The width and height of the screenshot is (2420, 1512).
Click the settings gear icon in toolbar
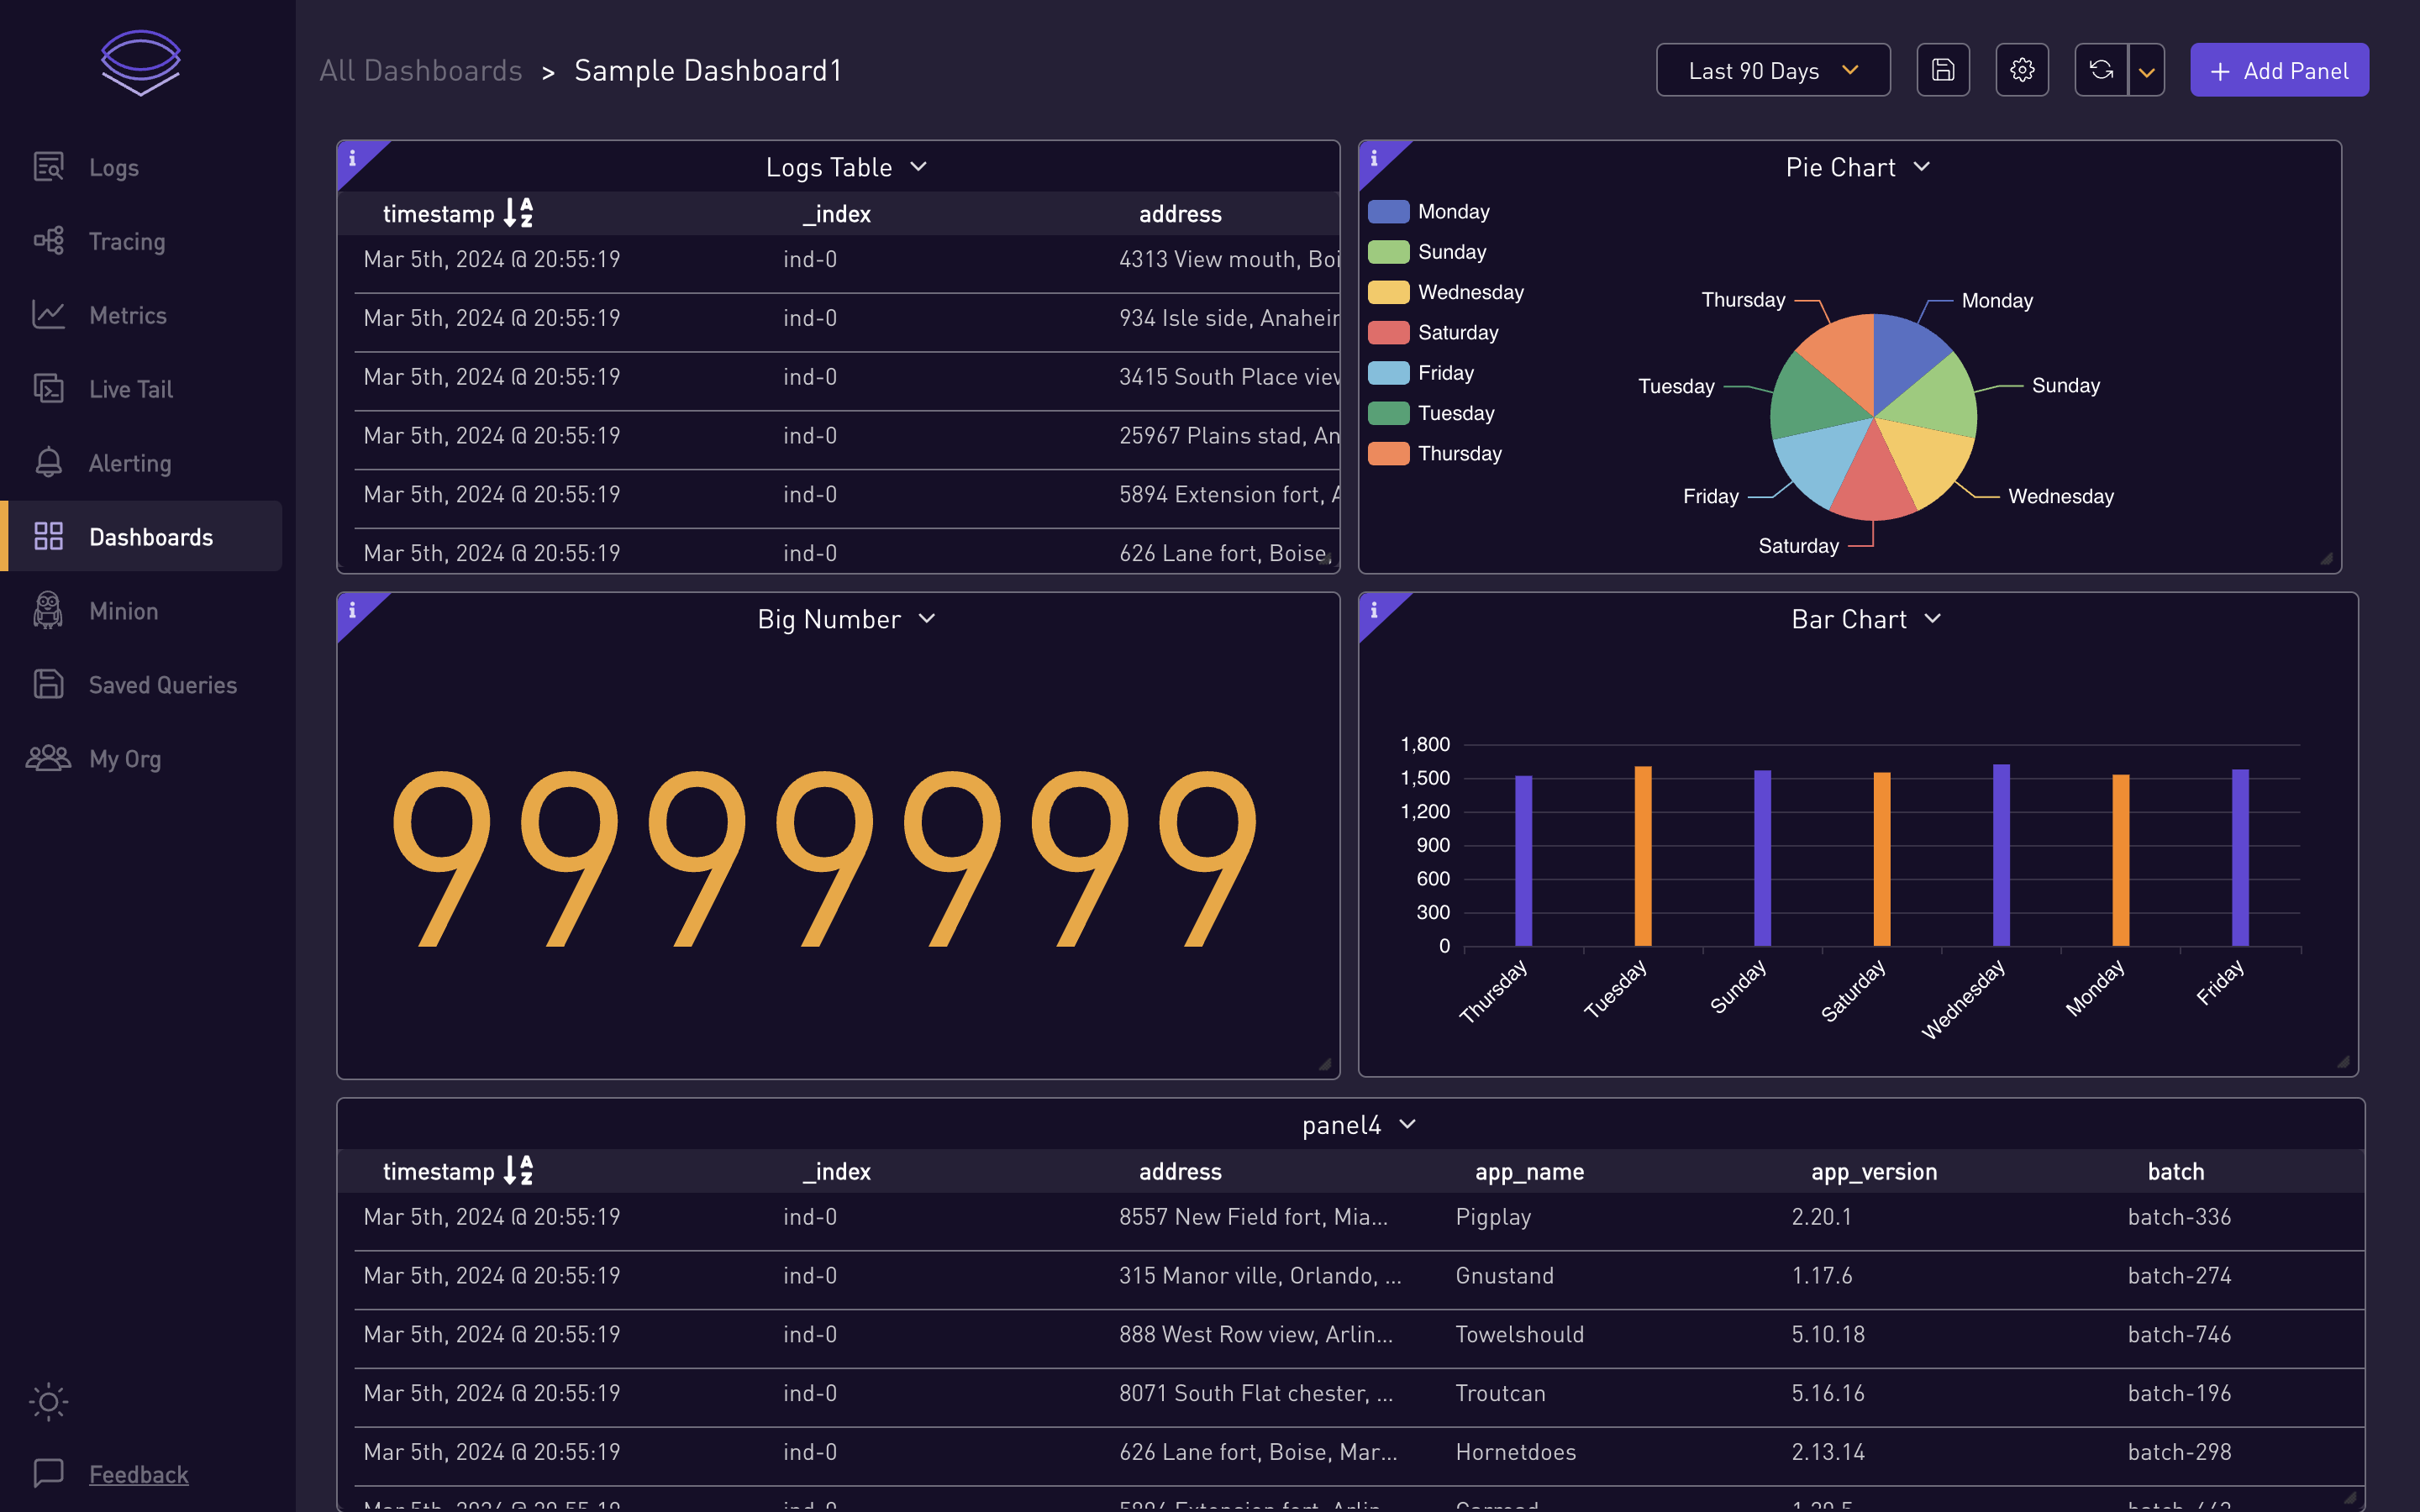[2023, 70]
